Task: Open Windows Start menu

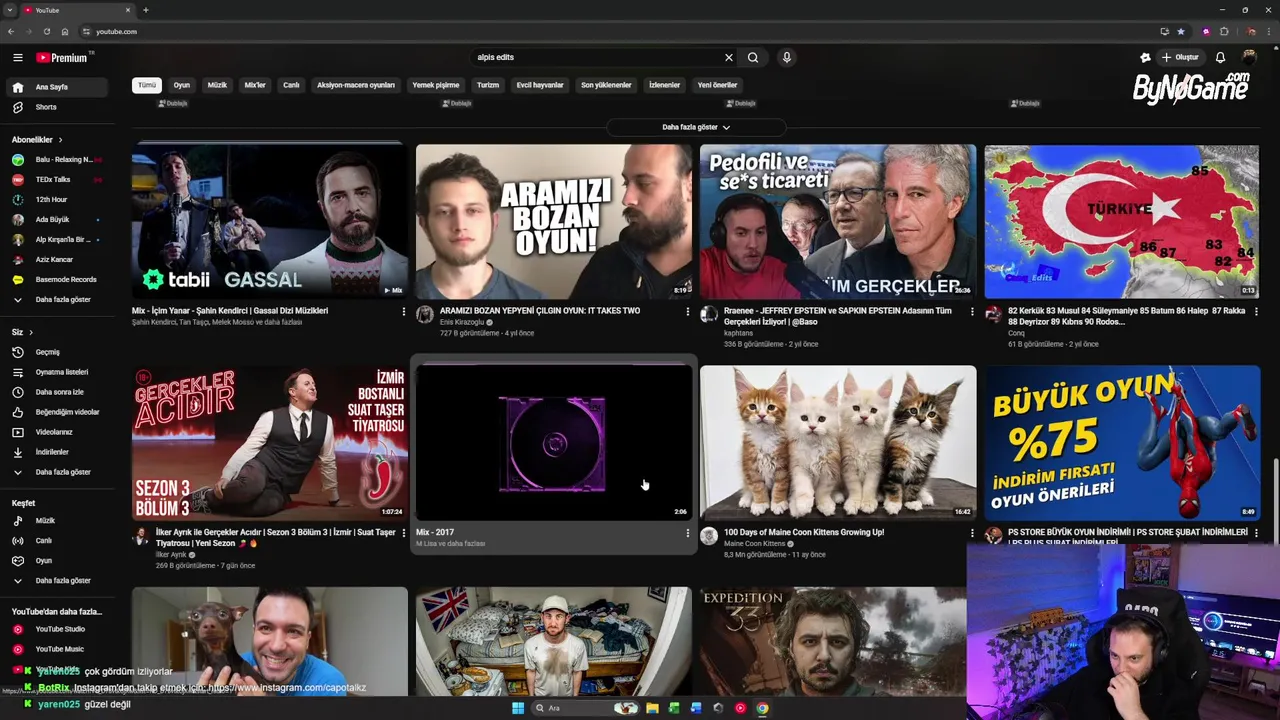Action: [517, 708]
